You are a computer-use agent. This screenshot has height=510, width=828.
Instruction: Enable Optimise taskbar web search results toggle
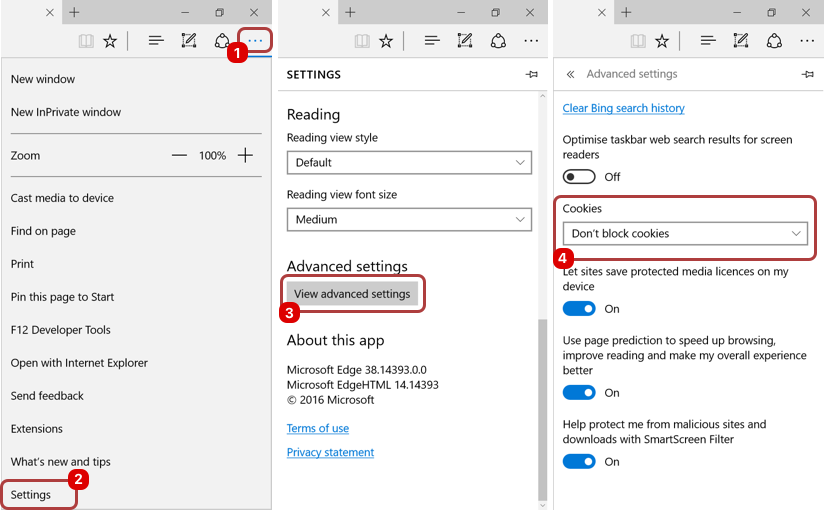pos(579,177)
